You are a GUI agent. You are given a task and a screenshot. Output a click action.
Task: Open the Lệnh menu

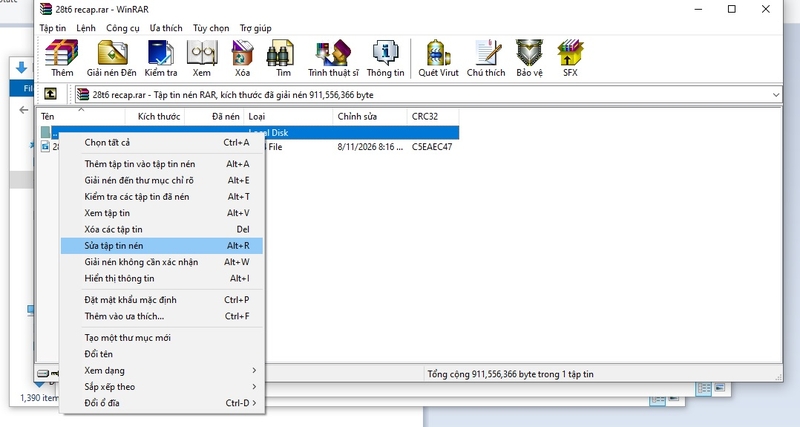86,28
